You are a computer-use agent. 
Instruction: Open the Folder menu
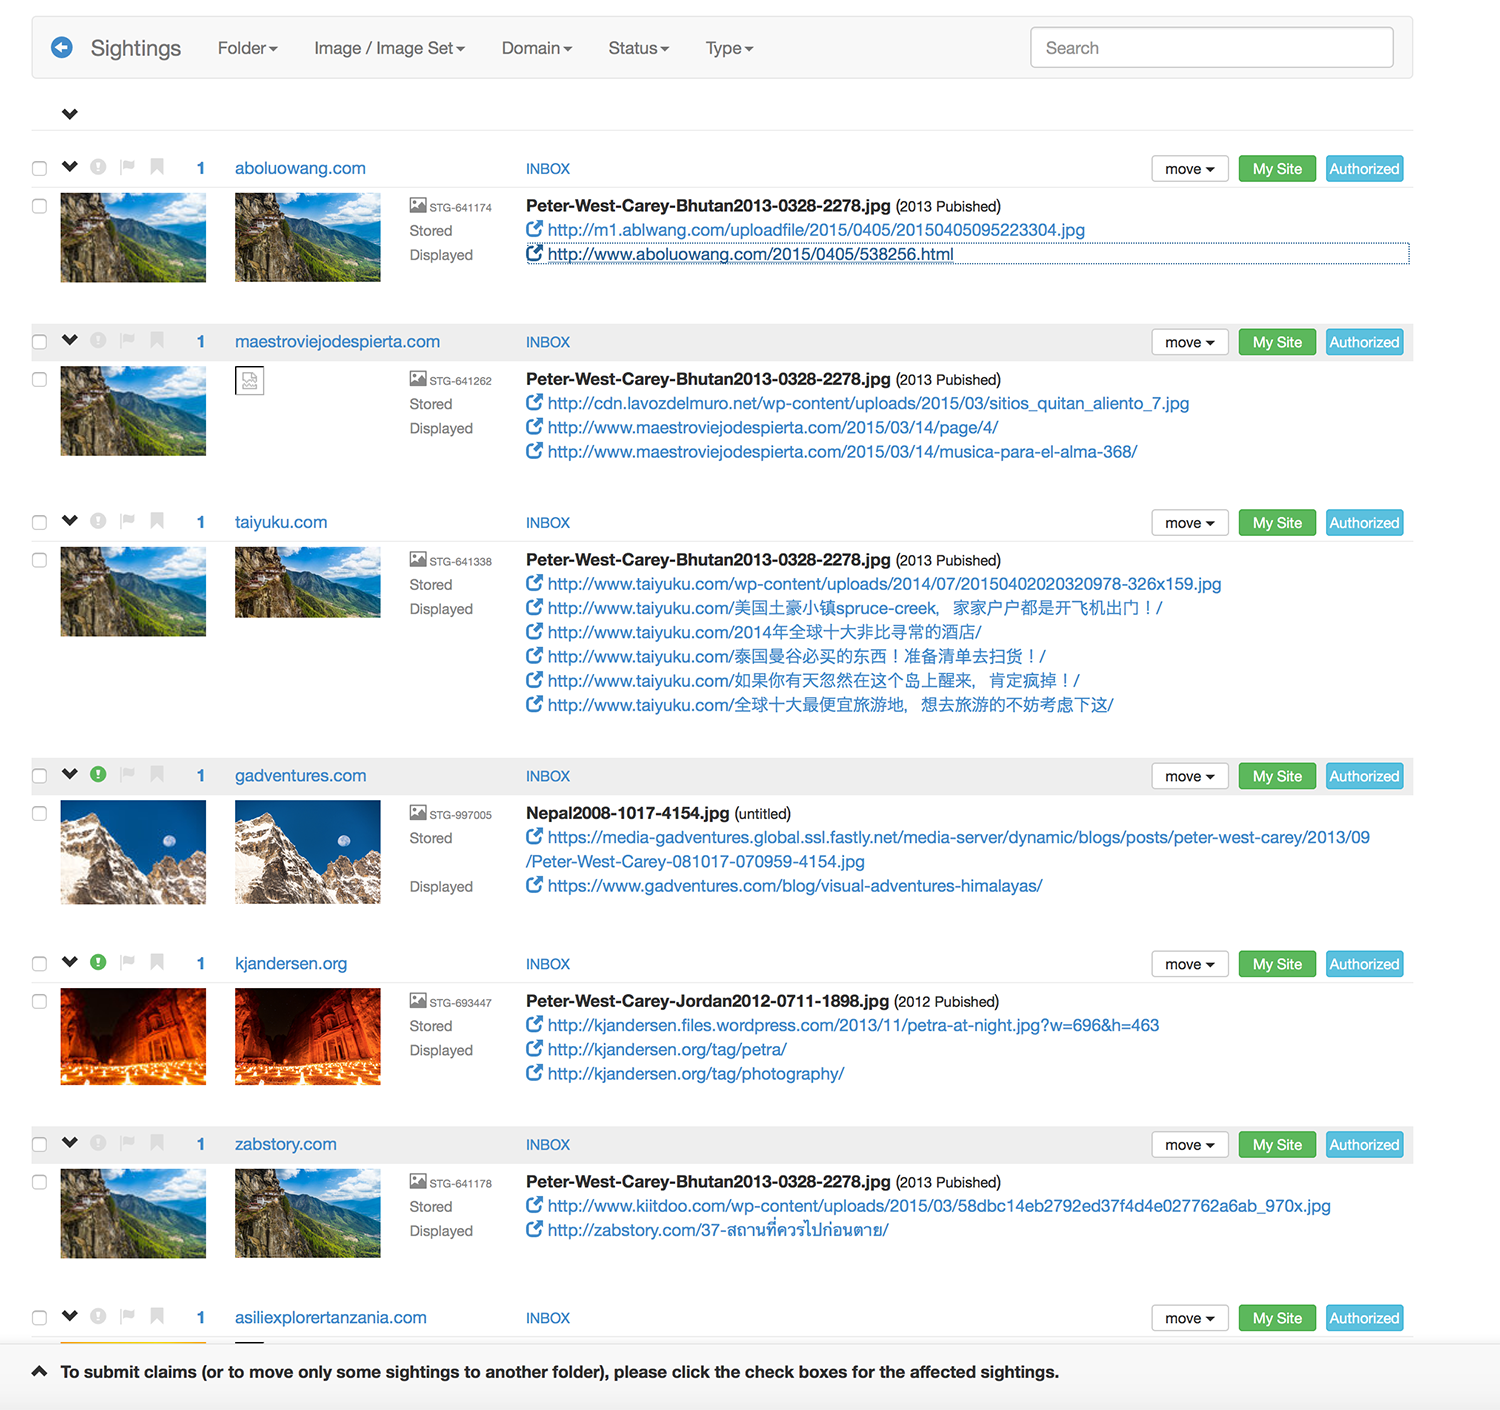248,48
